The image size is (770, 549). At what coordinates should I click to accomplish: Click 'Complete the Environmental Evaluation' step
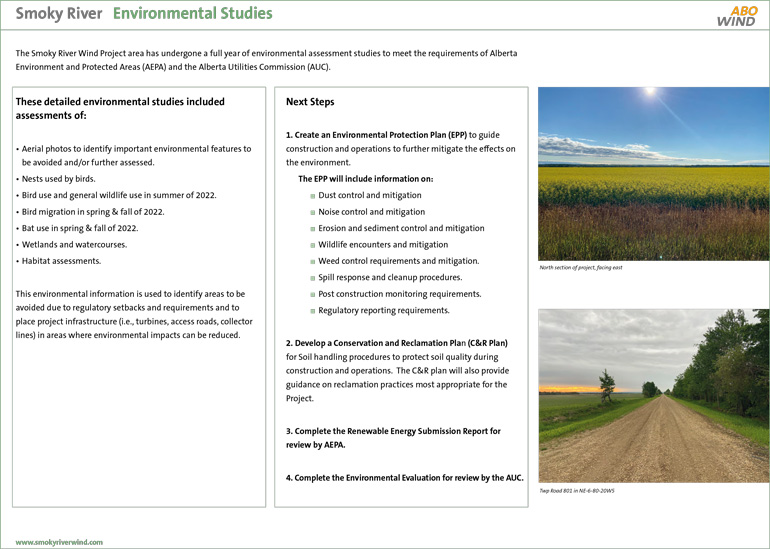(x=405, y=477)
